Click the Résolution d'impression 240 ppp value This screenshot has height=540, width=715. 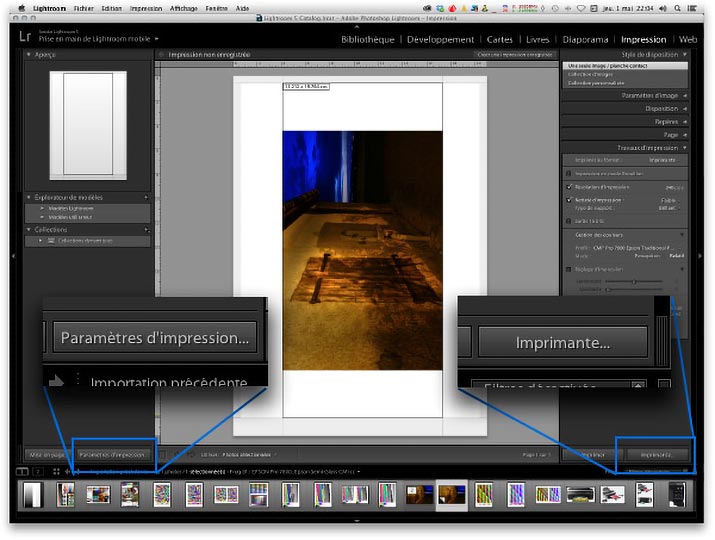pyautogui.click(x=674, y=187)
